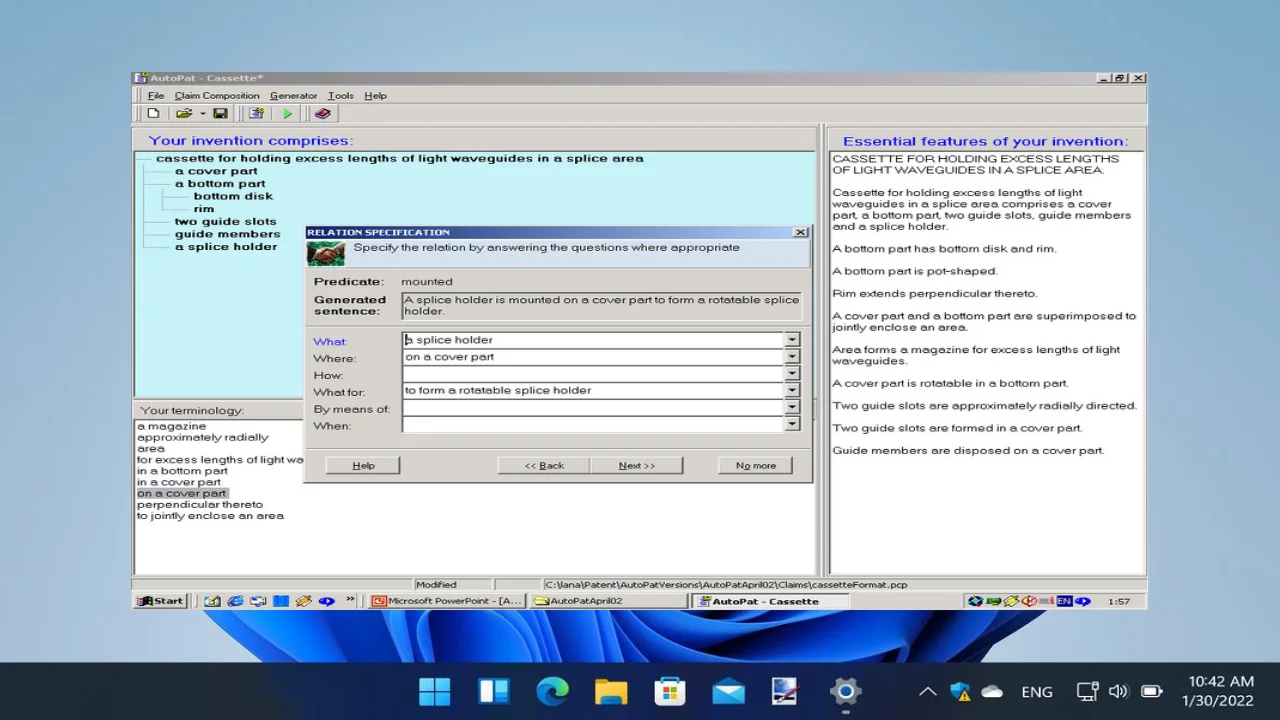Expand the What for dropdown
The height and width of the screenshot is (720, 1280).
(x=792, y=391)
